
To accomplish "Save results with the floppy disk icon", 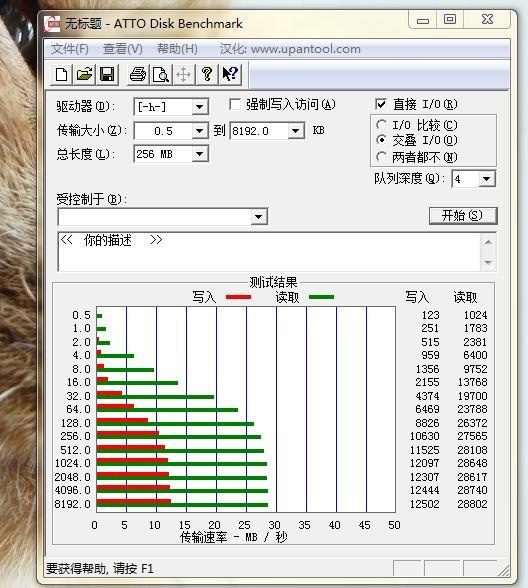I will point(107,74).
